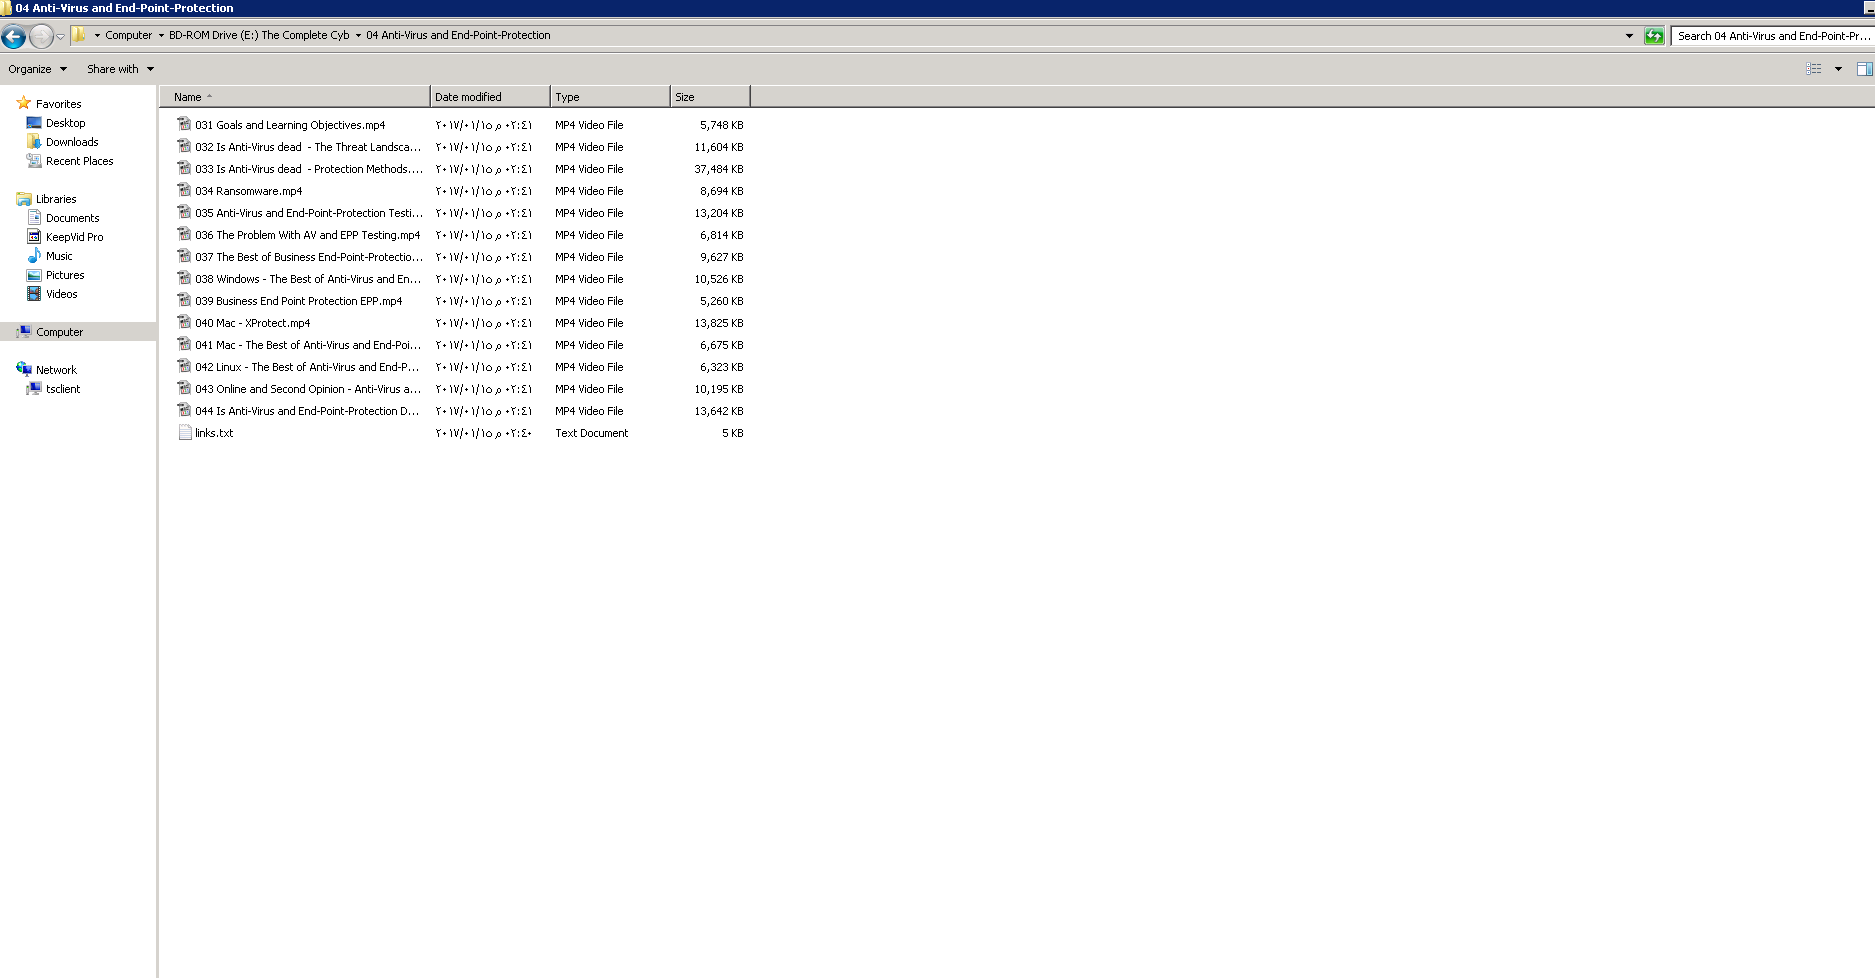Image resolution: width=1875 pixels, height=978 pixels.
Task: Open the Share with dropdown menu
Action: [120, 69]
